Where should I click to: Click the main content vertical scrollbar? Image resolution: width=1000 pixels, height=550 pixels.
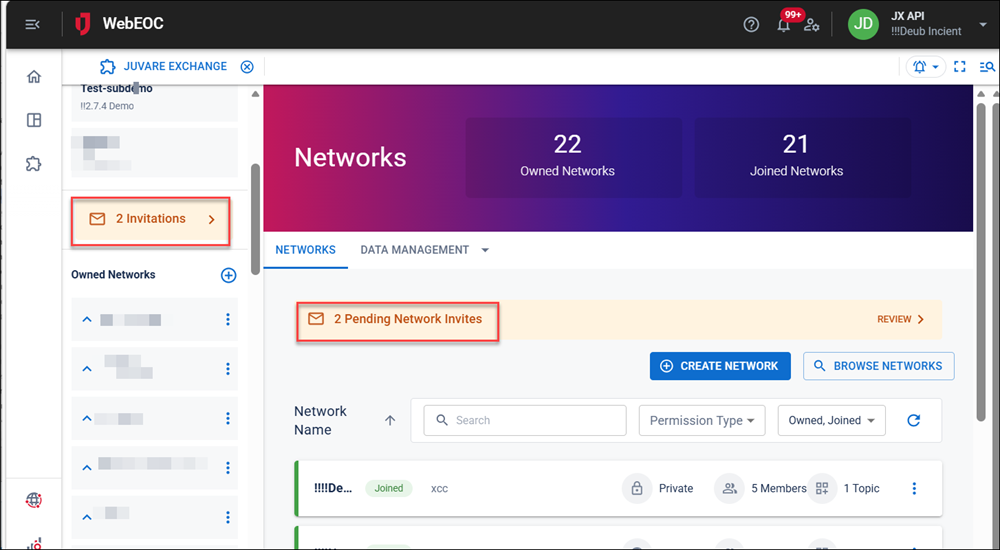[x=981, y=262]
